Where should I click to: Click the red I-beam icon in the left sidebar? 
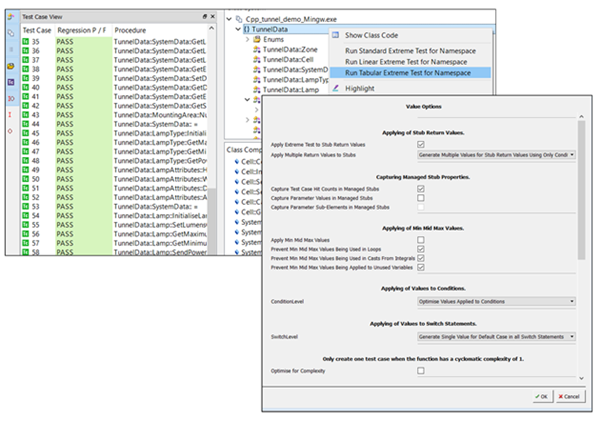(10, 115)
